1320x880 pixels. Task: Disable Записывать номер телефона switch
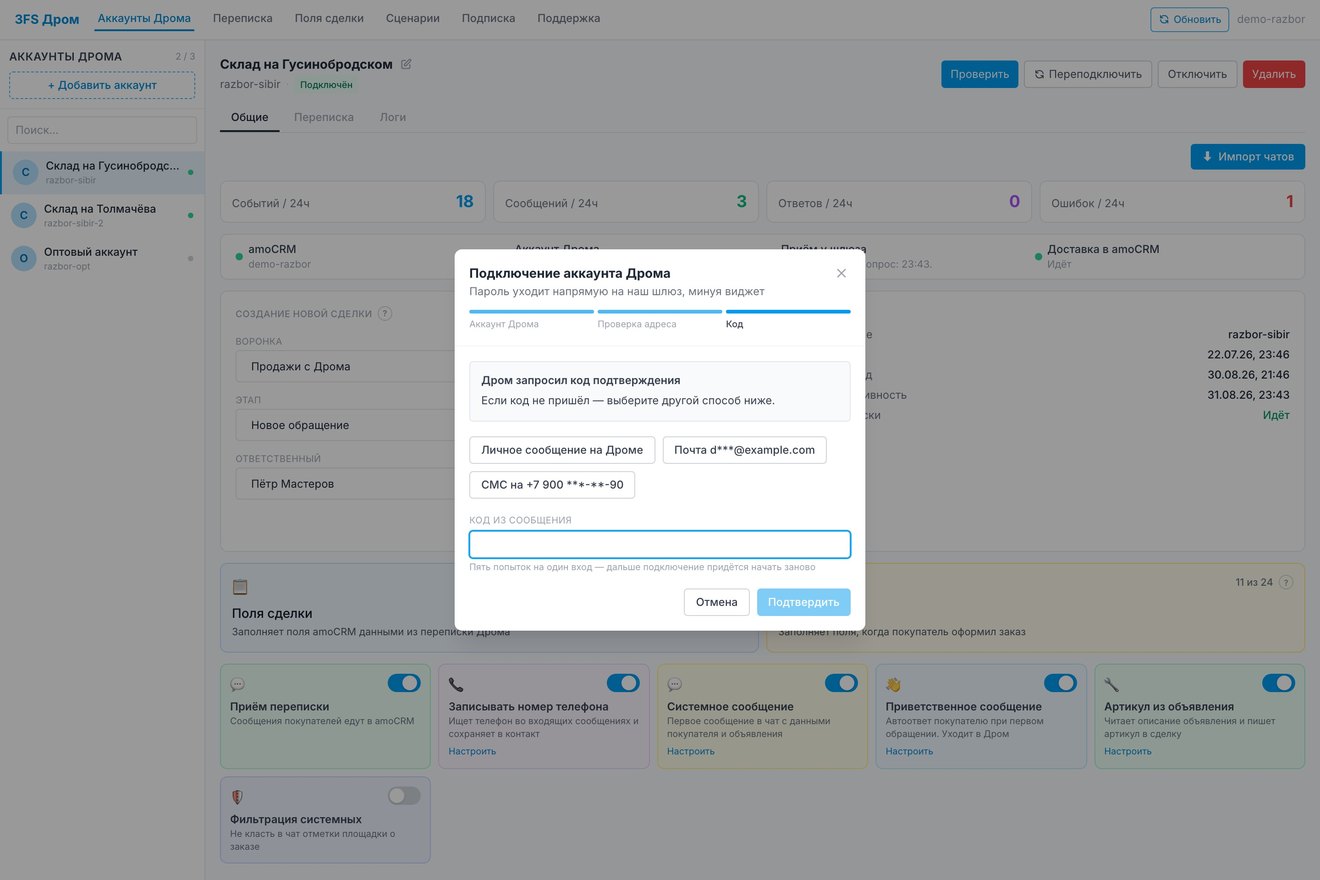(623, 683)
